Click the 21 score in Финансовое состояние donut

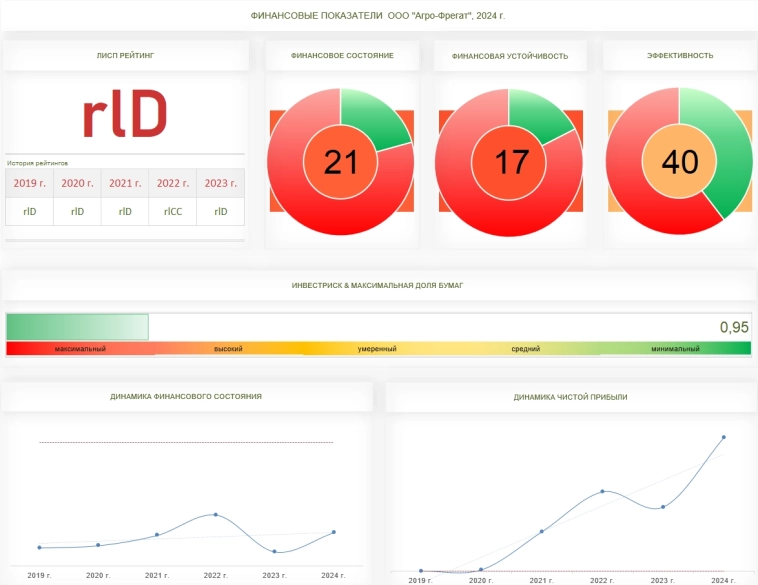[341, 161]
